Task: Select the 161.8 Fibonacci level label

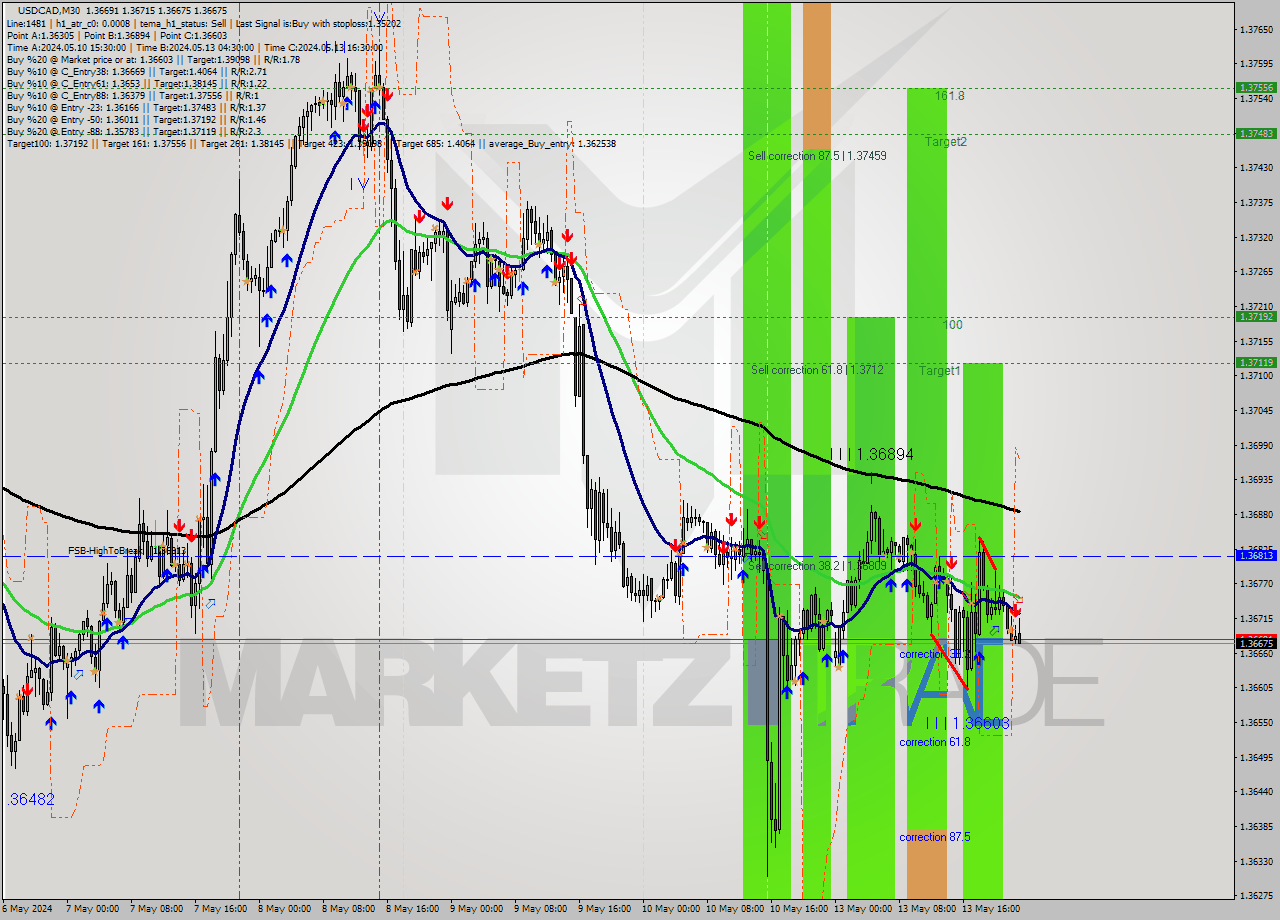Action: [950, 96]
